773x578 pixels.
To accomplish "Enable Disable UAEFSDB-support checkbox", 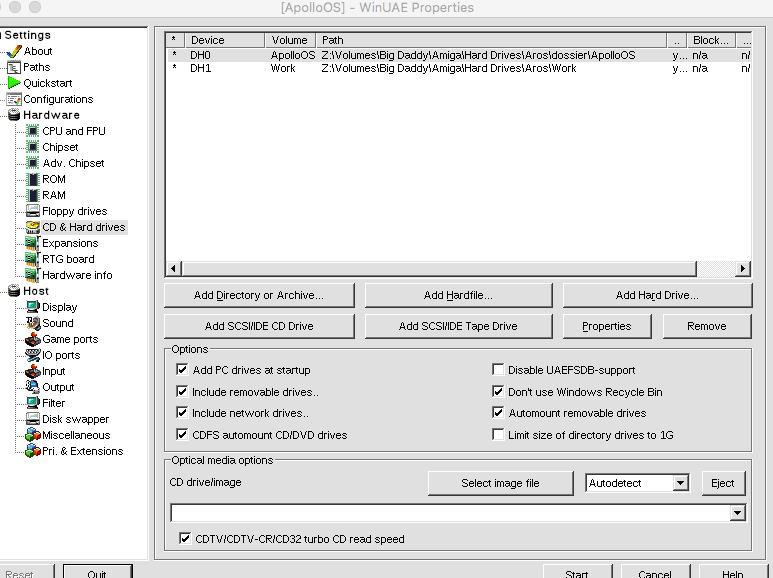I will coord(498,369).
